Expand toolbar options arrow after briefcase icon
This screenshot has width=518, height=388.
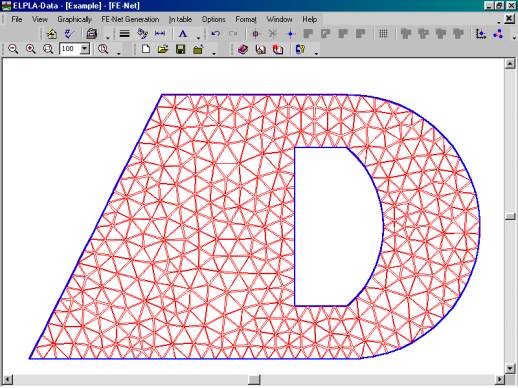tap(108, 37)
